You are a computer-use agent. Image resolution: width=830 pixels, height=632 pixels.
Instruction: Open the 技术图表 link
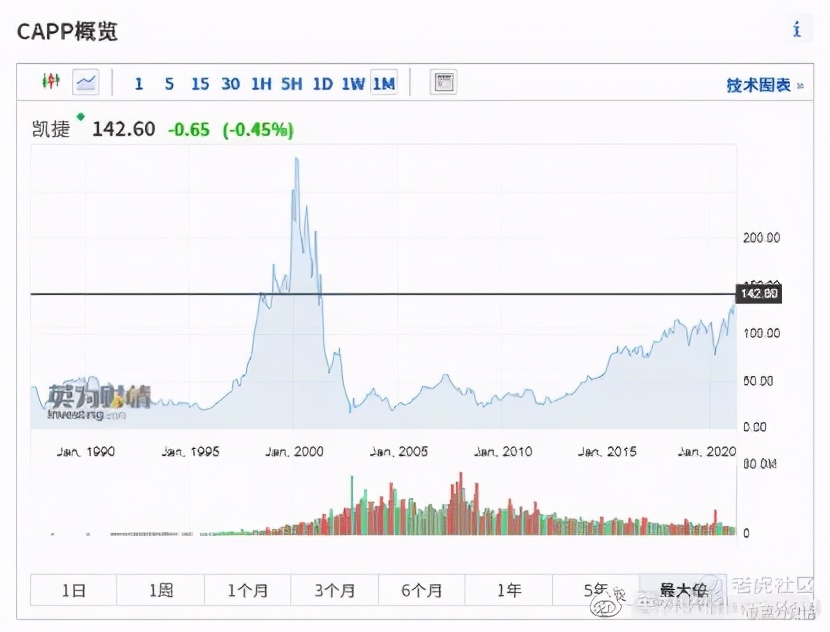pyautogui.click(x=757, y=85)
